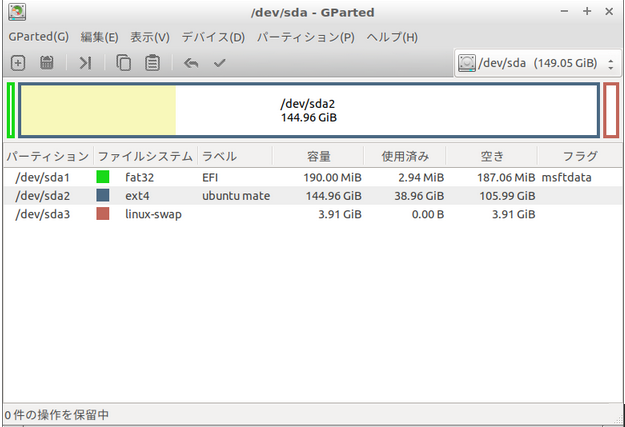
Task: Click the 0 件の操作を保留中 status text
Action: (57, 415)
